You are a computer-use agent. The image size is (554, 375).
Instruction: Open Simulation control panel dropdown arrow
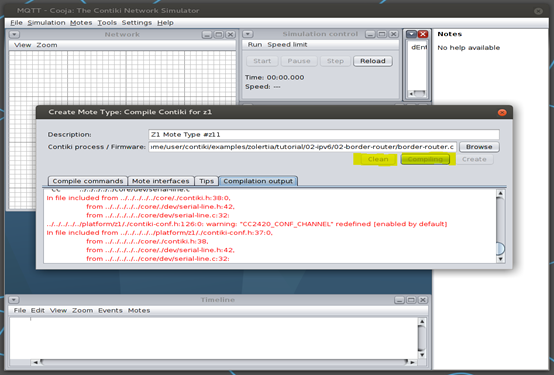248,34
